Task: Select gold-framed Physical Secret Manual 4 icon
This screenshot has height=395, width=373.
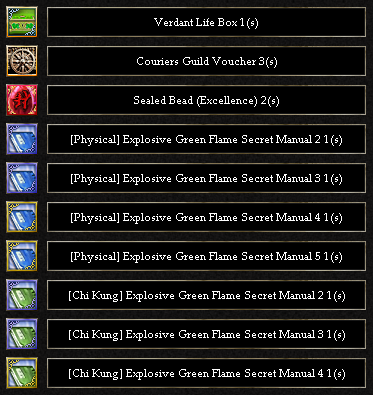Action: pos(22,217)
